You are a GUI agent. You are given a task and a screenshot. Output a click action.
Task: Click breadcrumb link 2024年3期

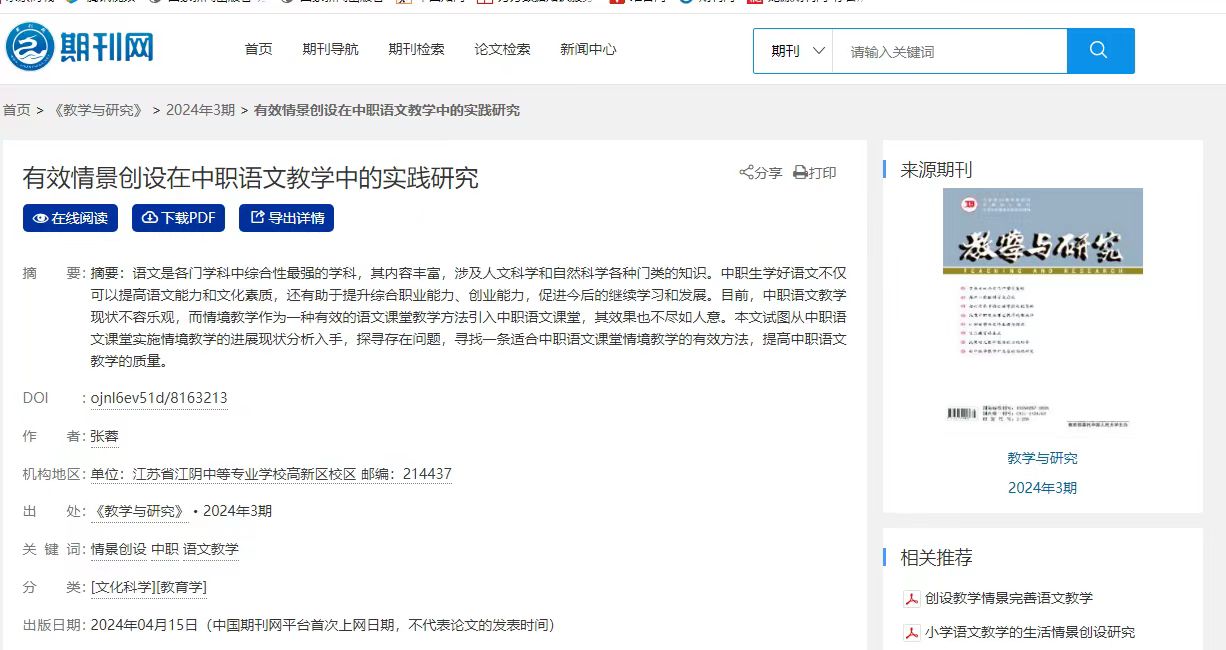[x=200, y=110]
